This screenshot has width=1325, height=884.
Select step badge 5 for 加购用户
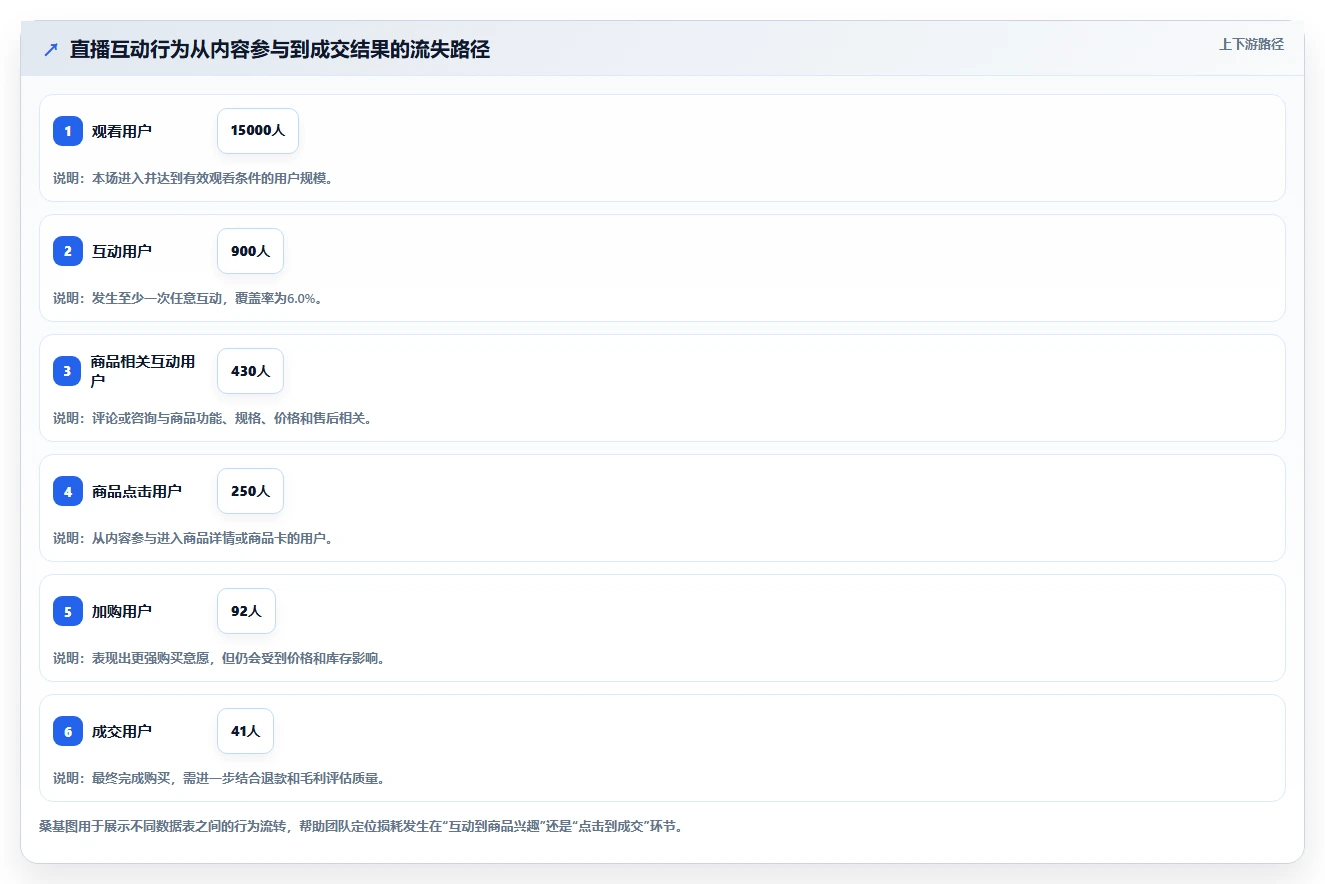pos(68,611)
